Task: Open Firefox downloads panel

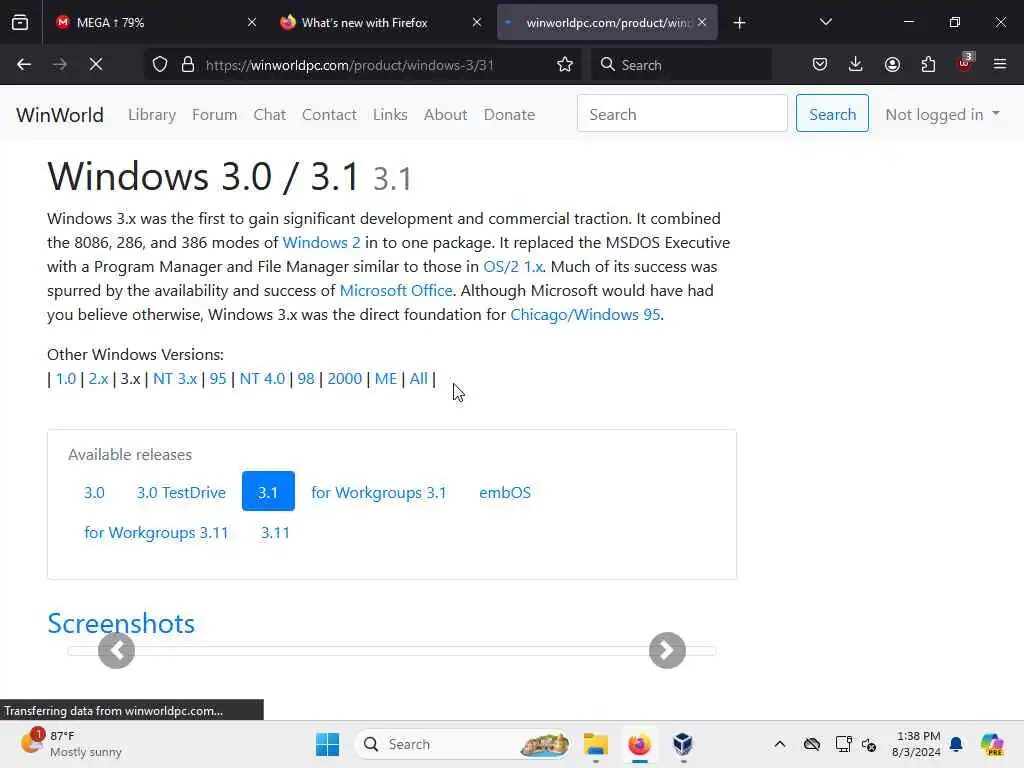Action: [856, 65]
